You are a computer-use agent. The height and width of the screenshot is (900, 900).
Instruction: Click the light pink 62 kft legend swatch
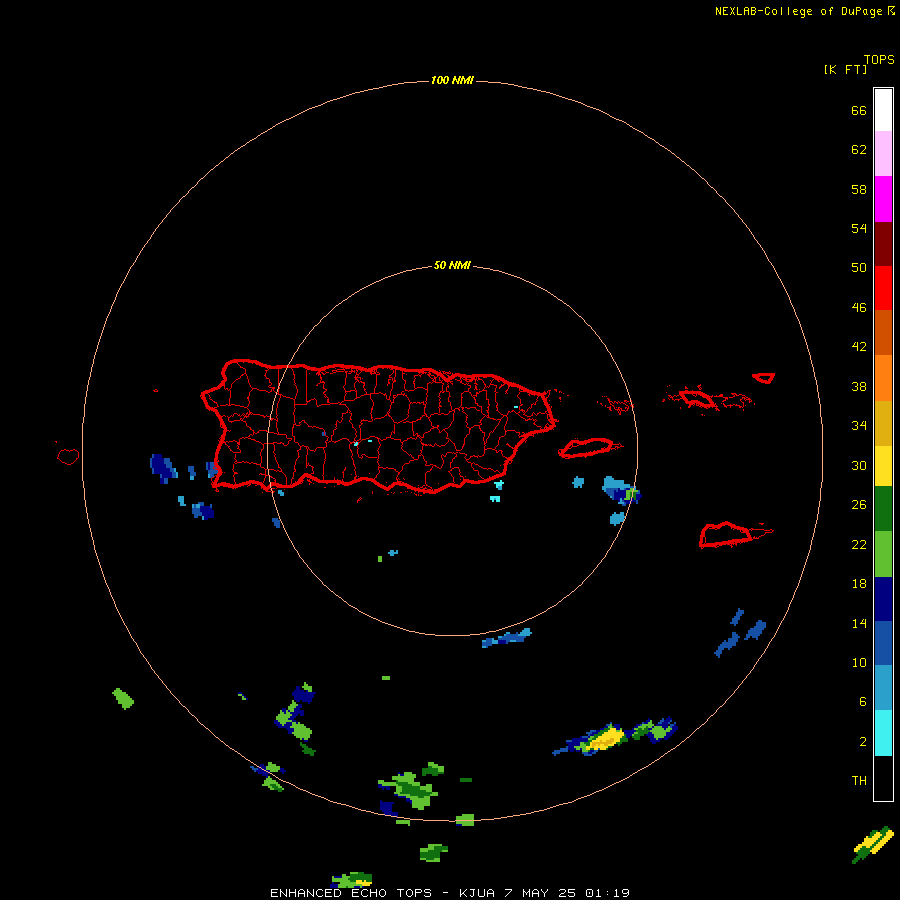pyautogui.click(x=883, y=153)
